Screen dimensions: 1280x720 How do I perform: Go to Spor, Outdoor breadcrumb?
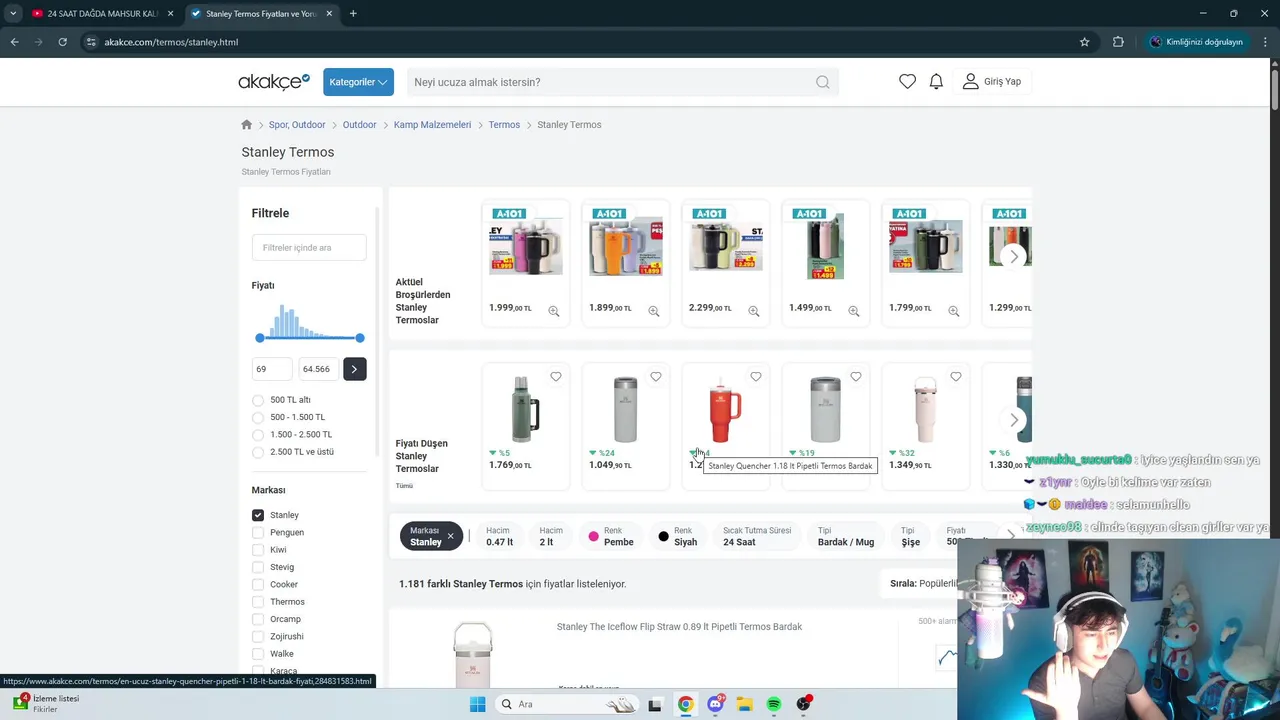[297, 125]
